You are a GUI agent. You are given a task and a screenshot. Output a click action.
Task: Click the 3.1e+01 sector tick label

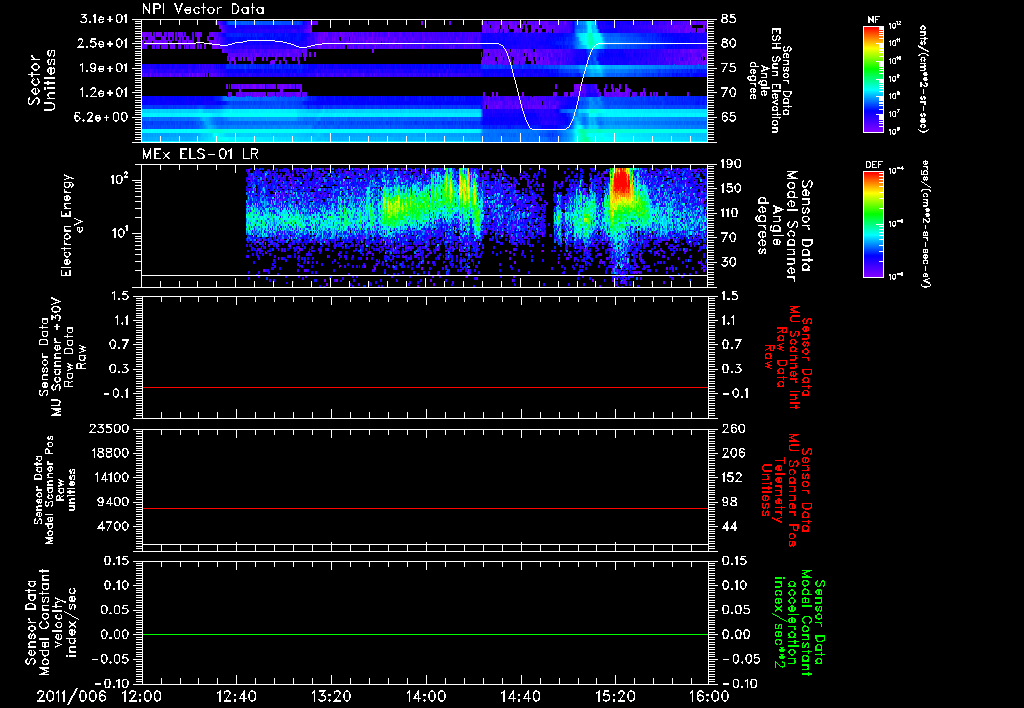pyautogui.click(x=104, y=18)
